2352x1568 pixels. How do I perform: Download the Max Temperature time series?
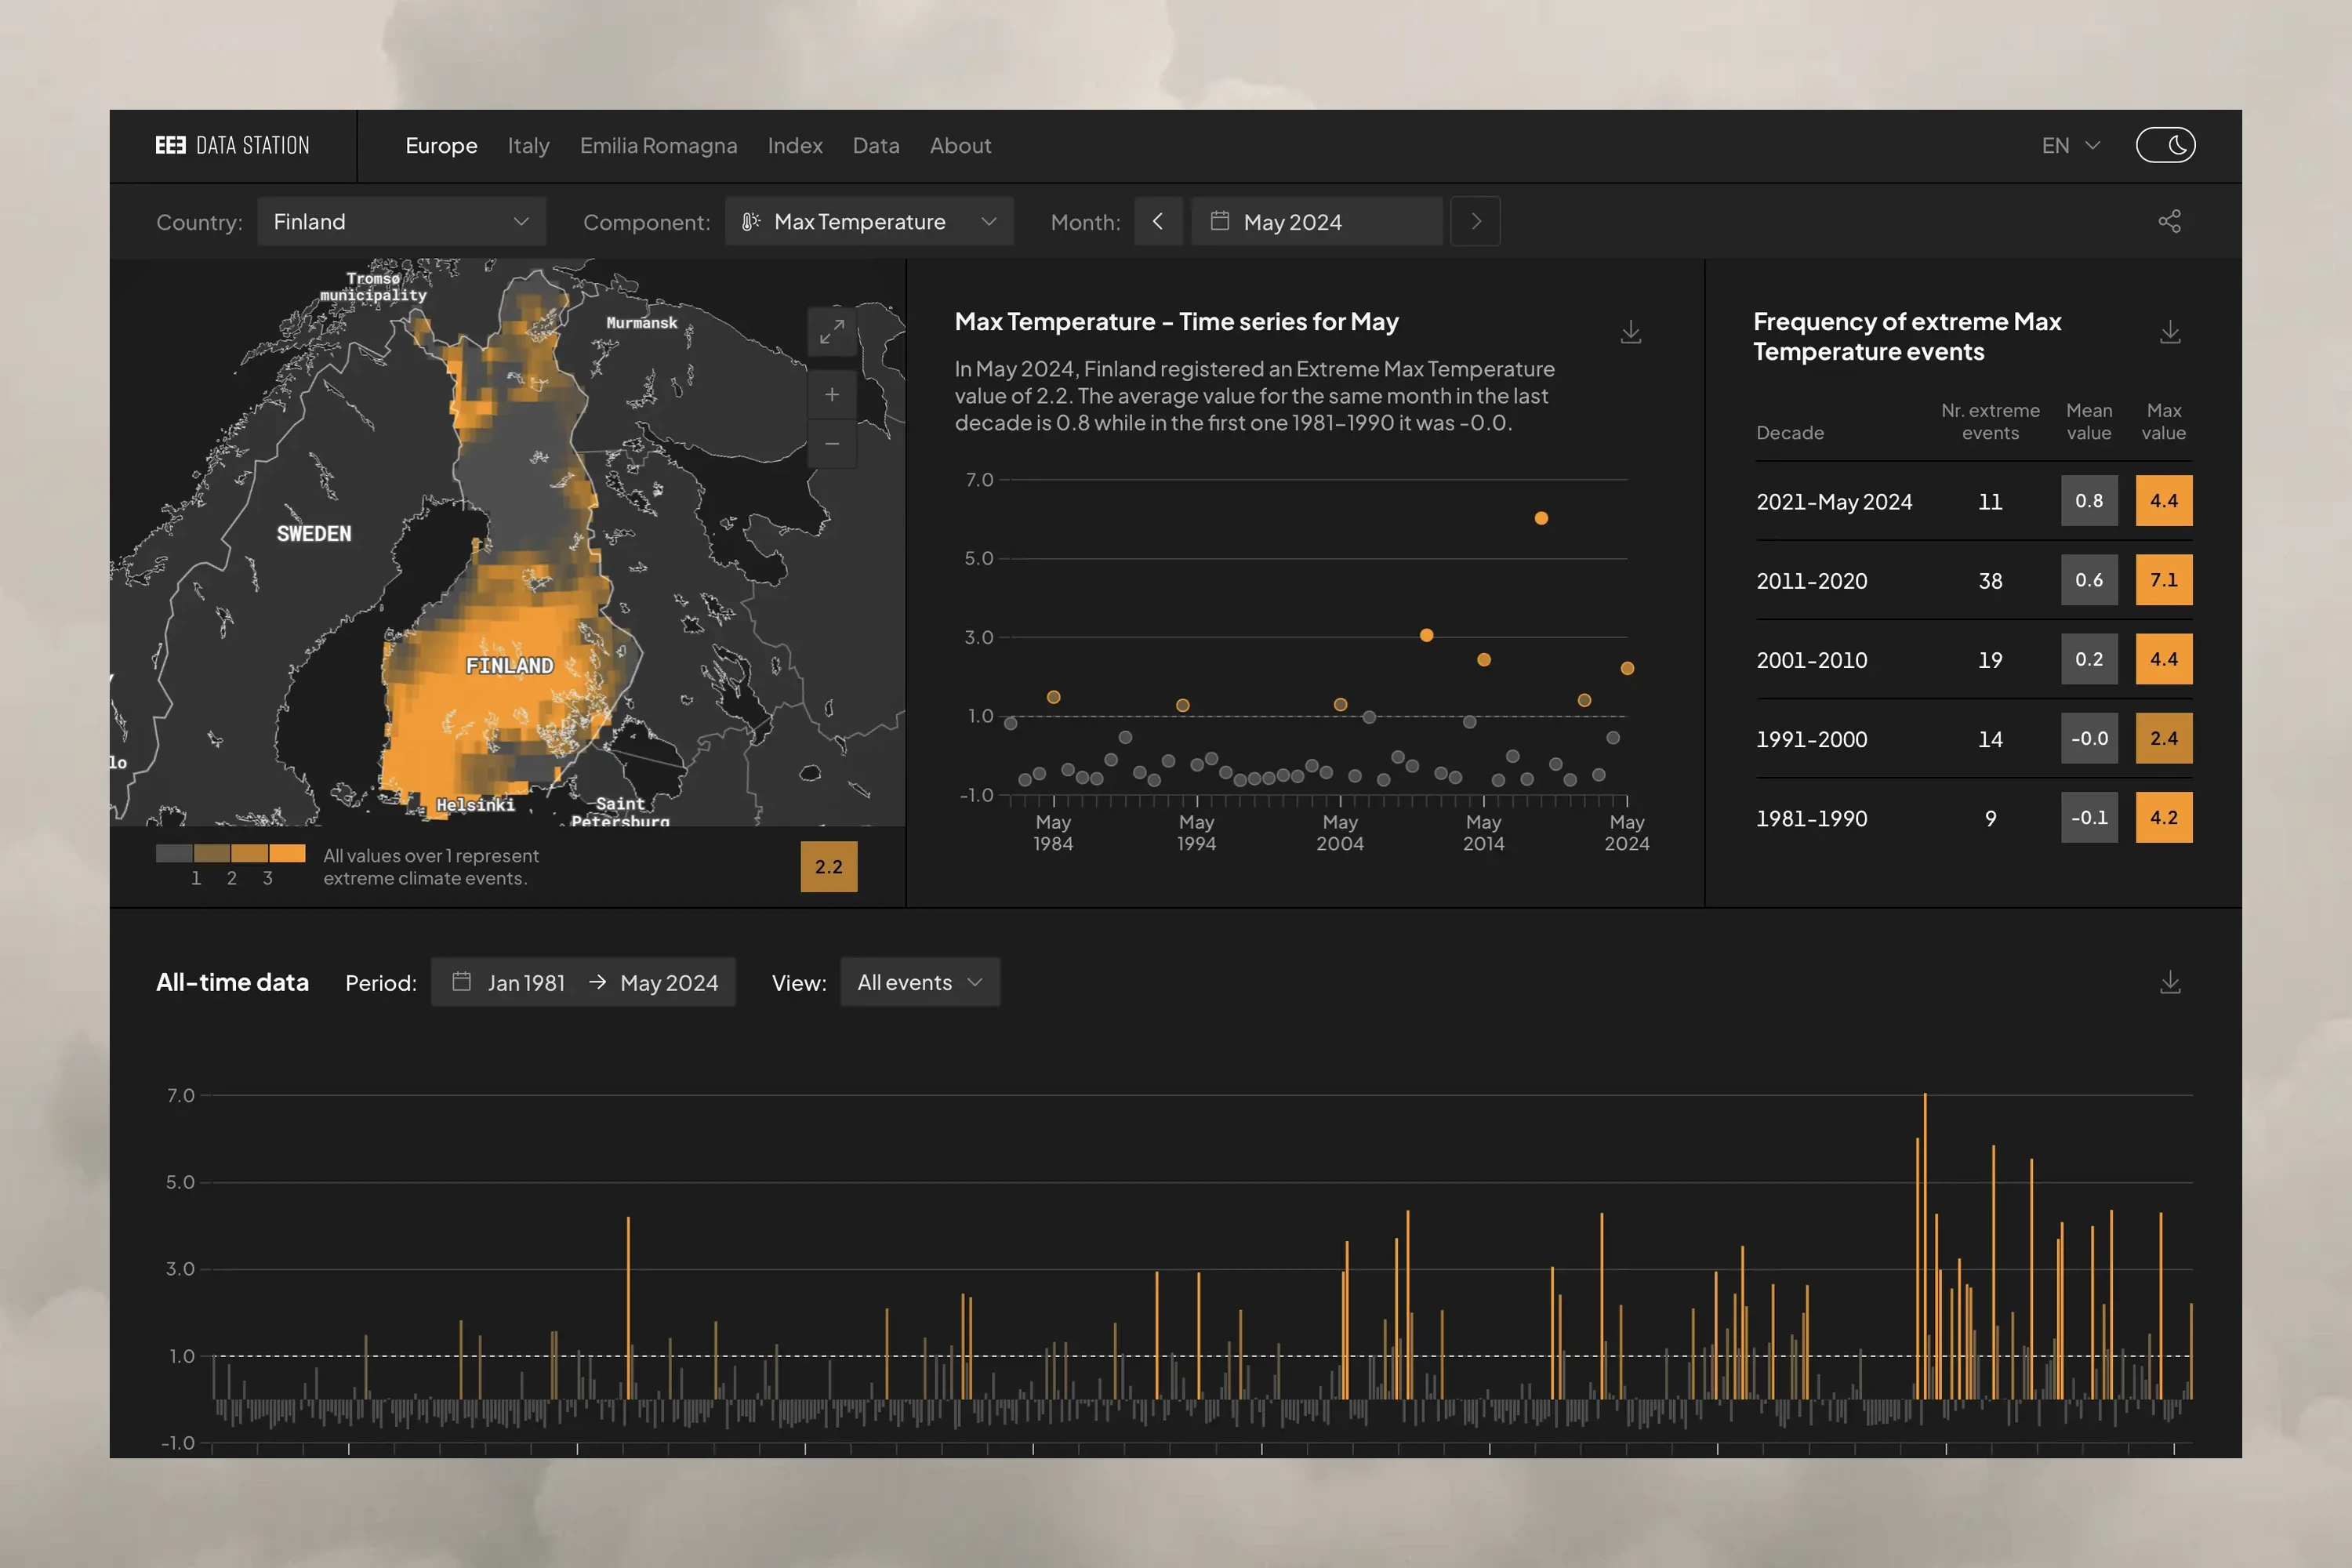click(1630, 332)
